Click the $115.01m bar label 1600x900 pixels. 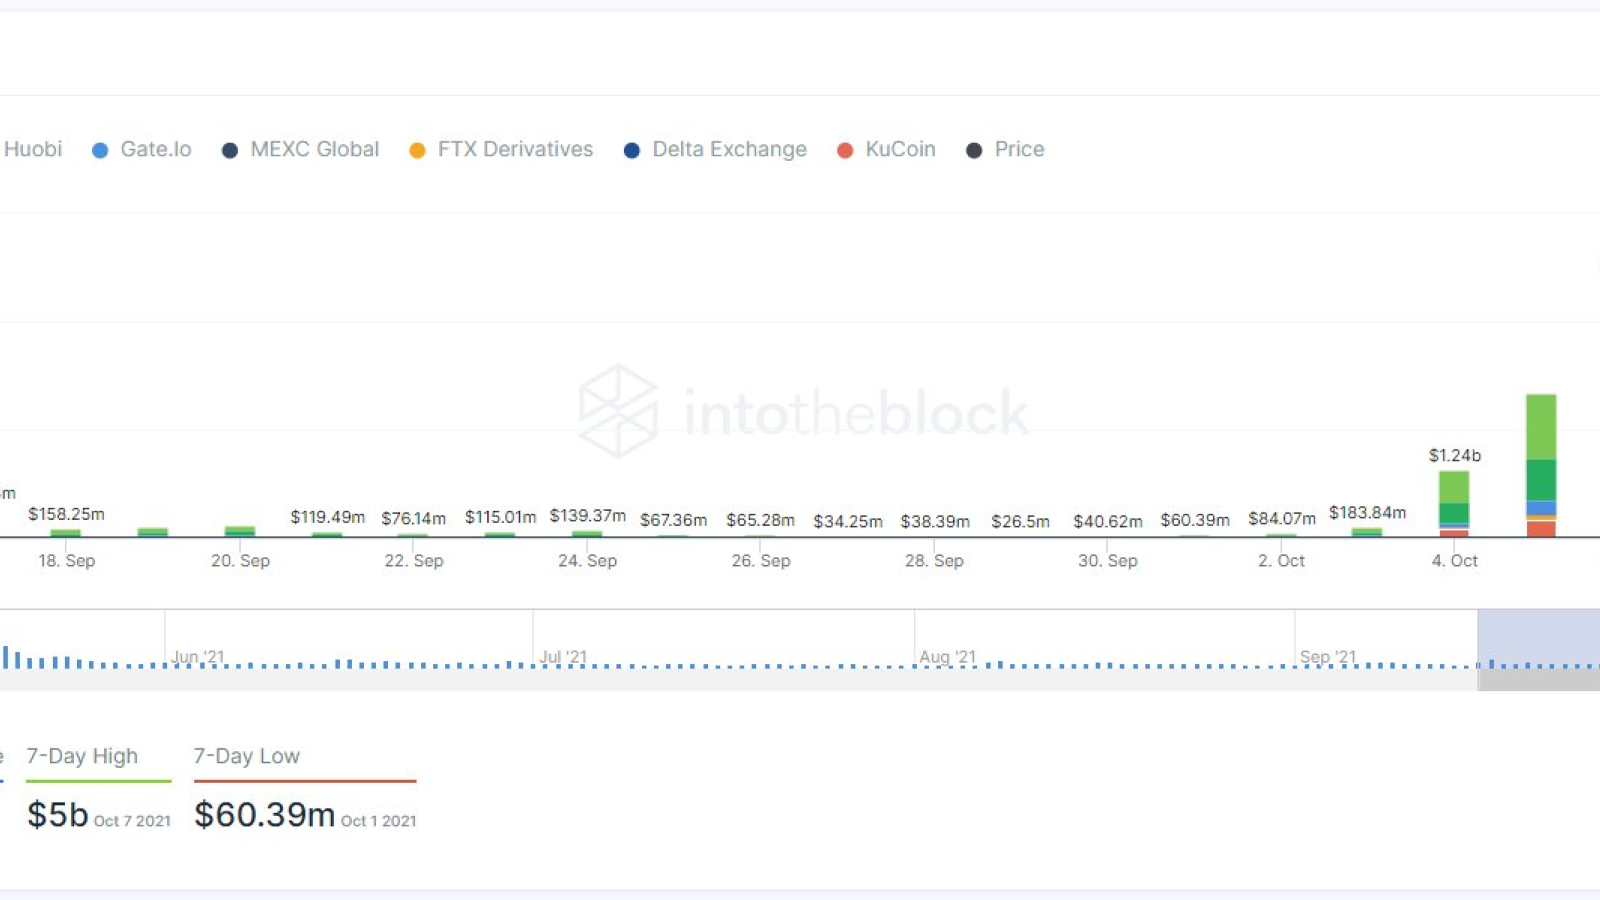tap(500, 517)
